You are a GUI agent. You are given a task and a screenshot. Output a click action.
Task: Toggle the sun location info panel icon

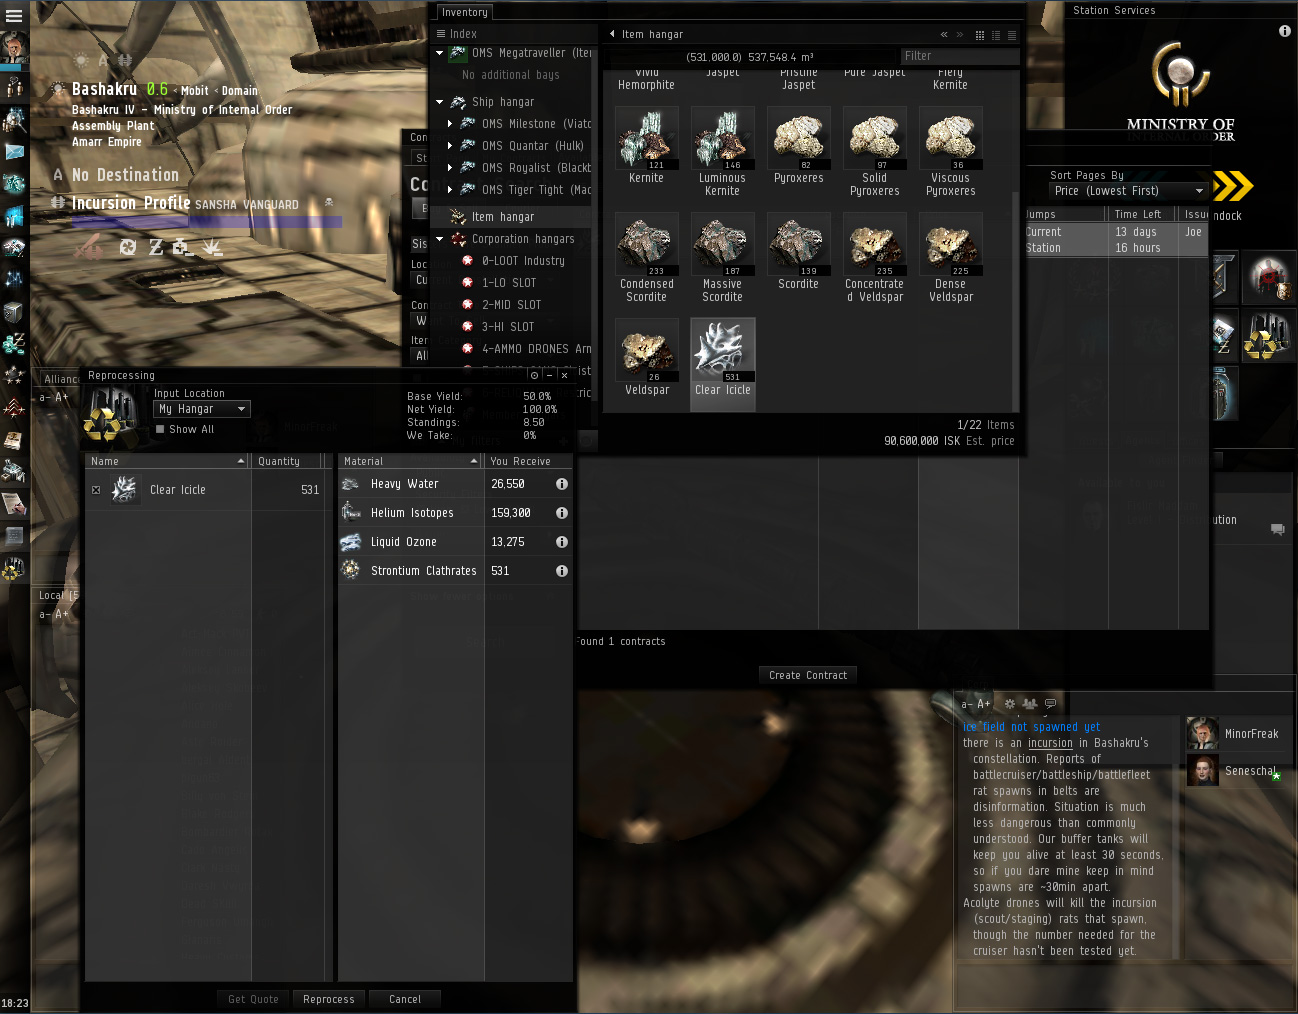coord(82,61)
